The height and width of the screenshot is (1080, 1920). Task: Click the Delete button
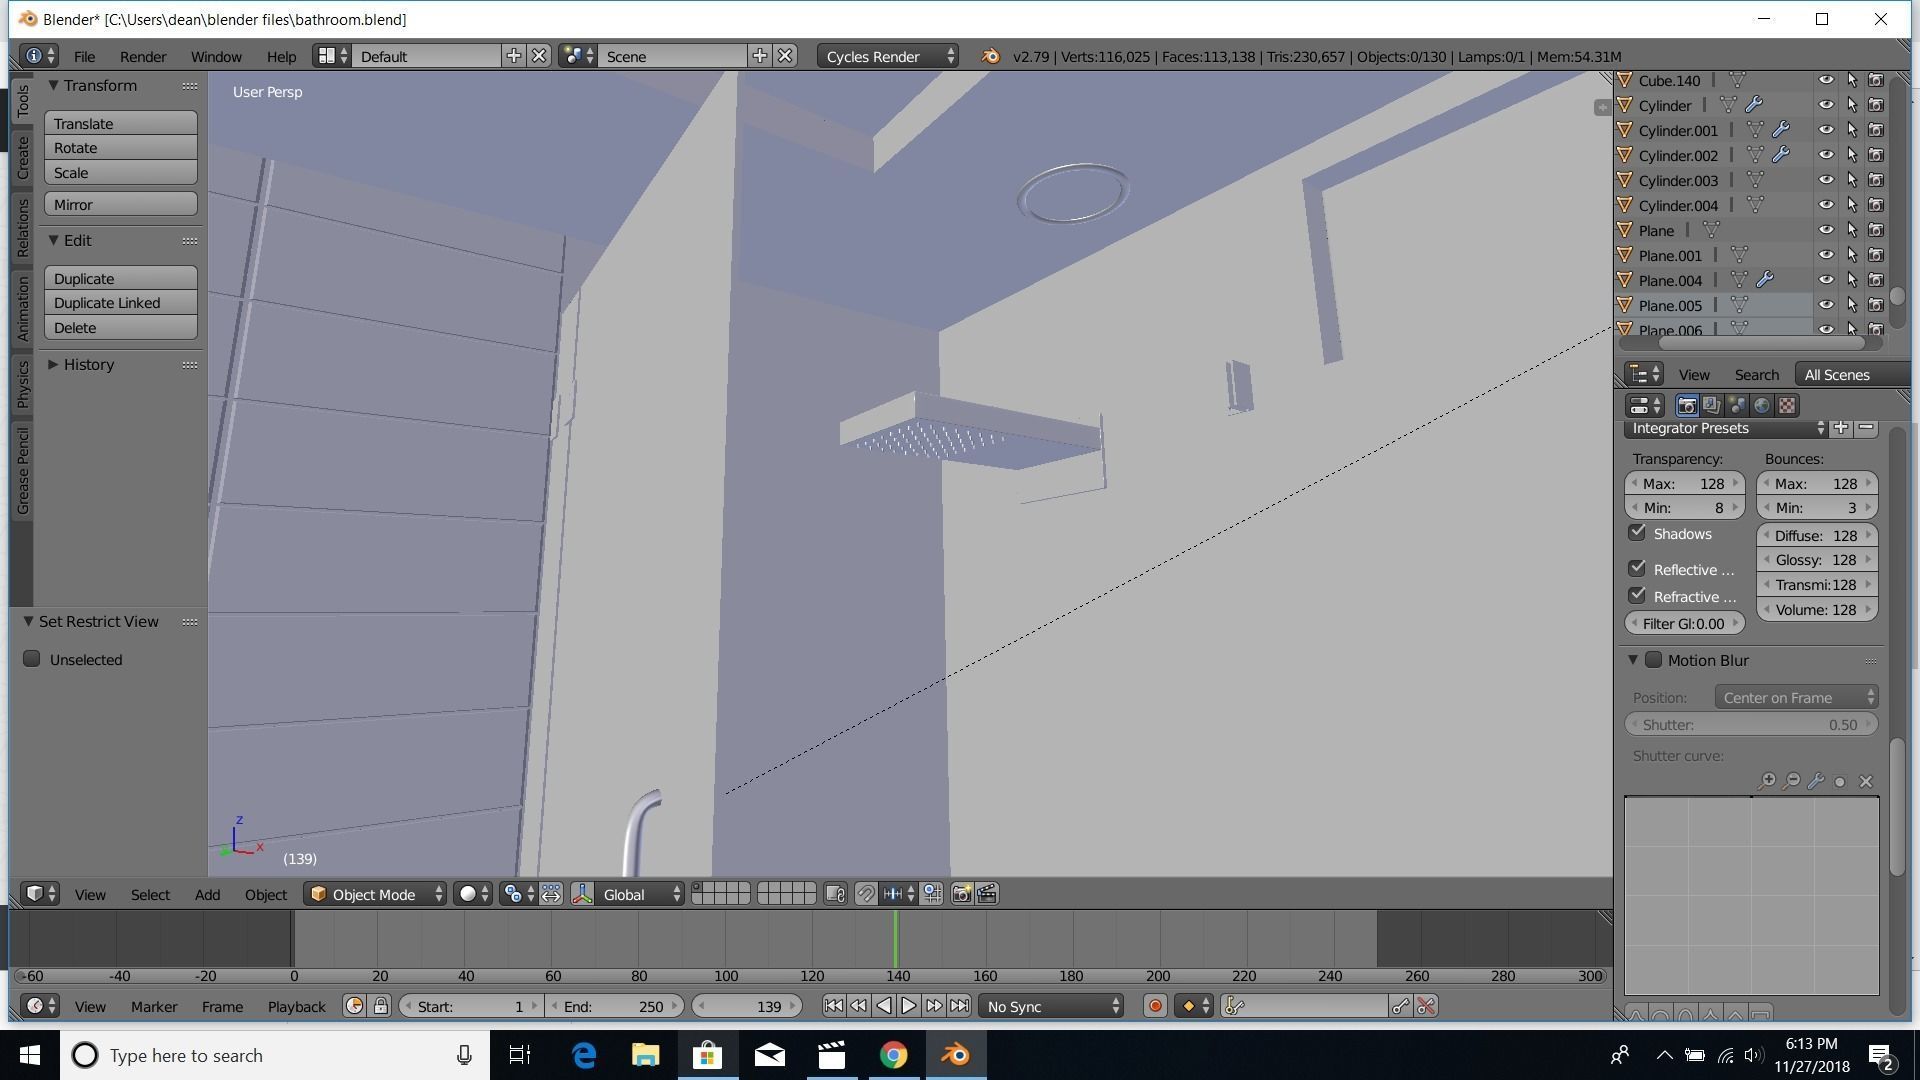pos(121,328)
